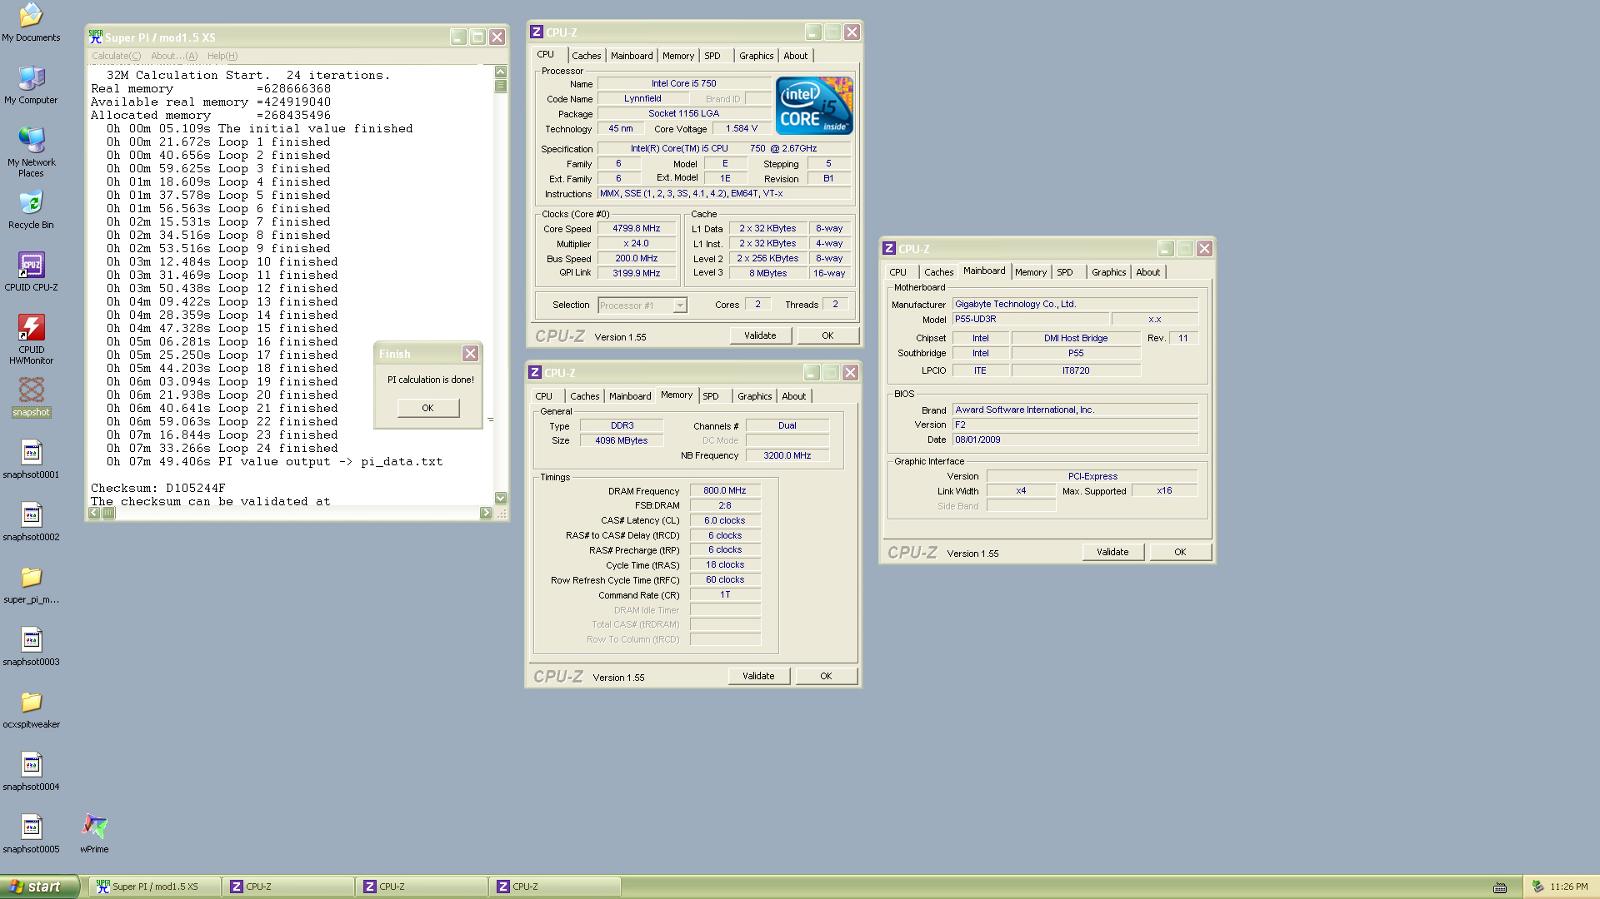Image resolution: width=1600 pixels, height=899 pixels.
Task: Click the DRAM Frequency 800.0 MHz field
Action: point(725,491)
